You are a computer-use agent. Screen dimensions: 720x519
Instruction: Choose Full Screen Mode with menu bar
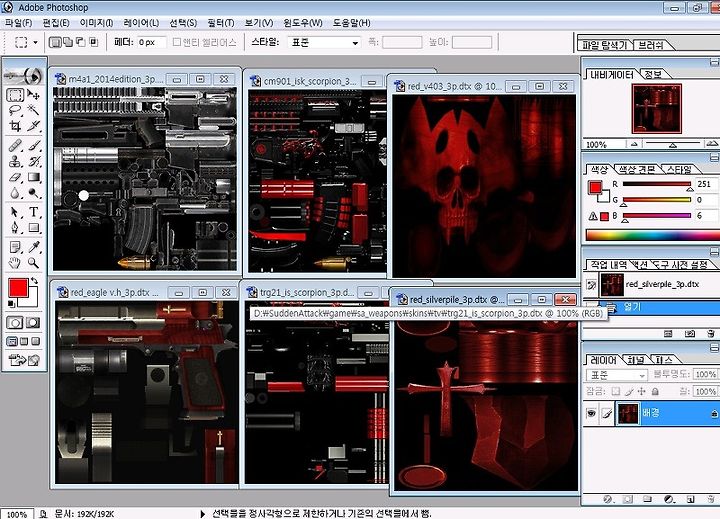click(x=24, y=341)
